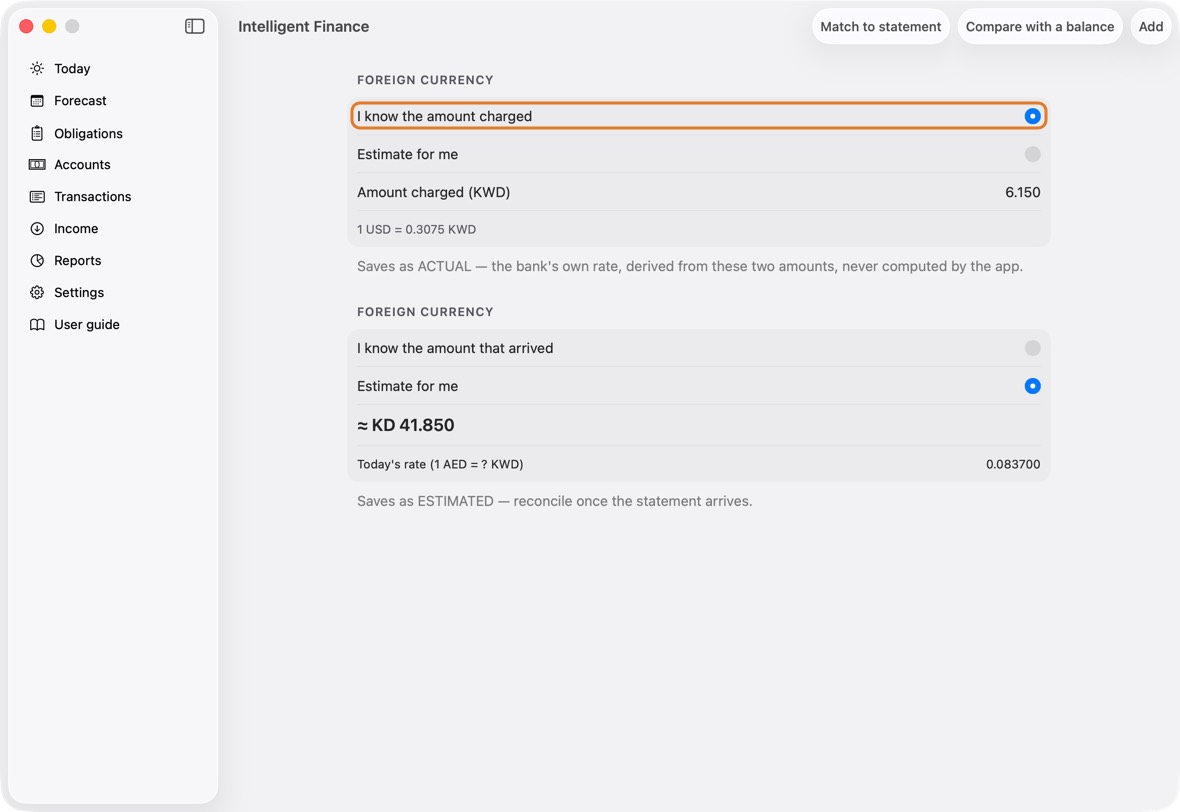Open the Transactions list icon
Image resolution: width=1180 pixels, height=812 pixels.
pyautogui.click(x=37, y=196)
